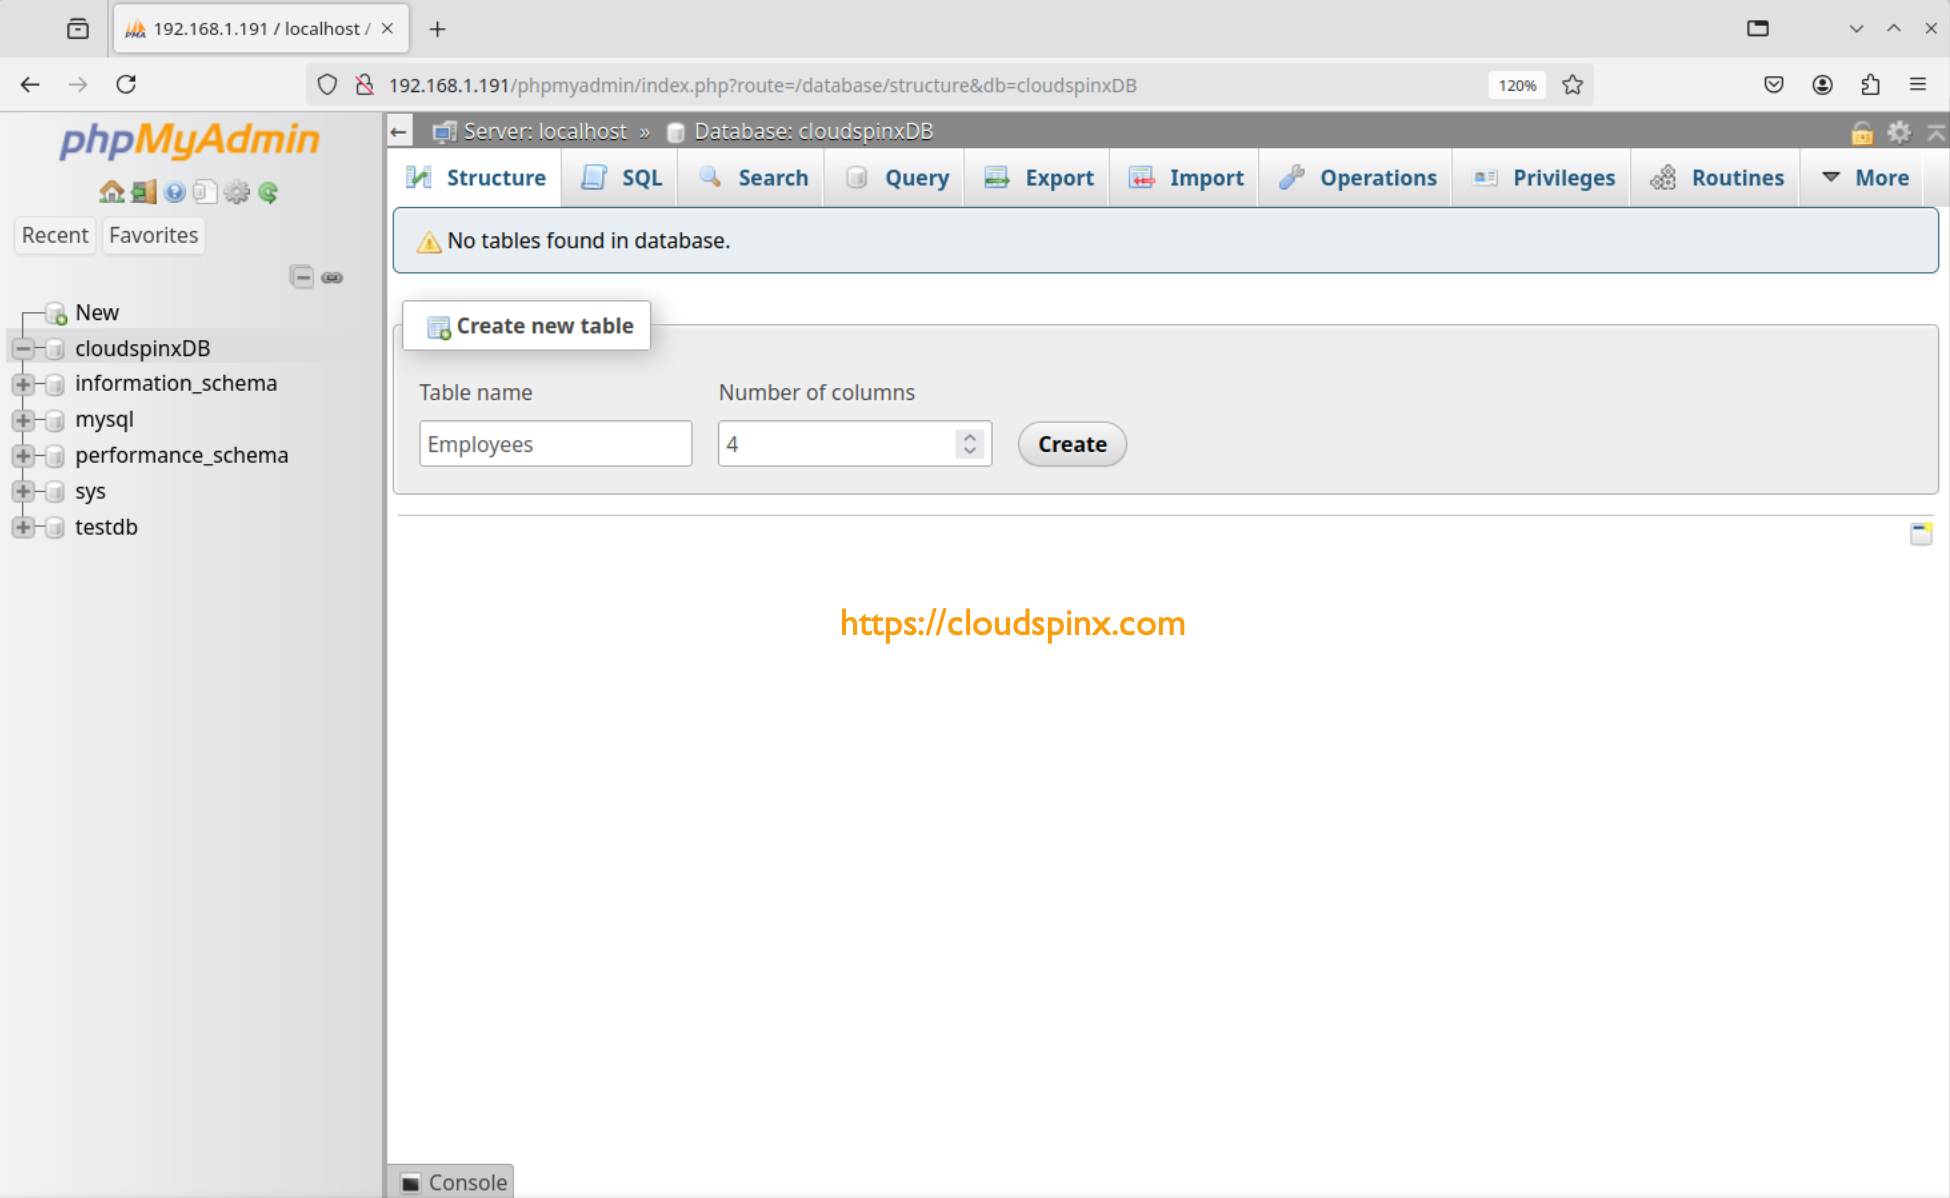This screenshot has width=1950, height=1198.
Task: Open MySQL documentation via the page icon
Action: pos(205,191)
